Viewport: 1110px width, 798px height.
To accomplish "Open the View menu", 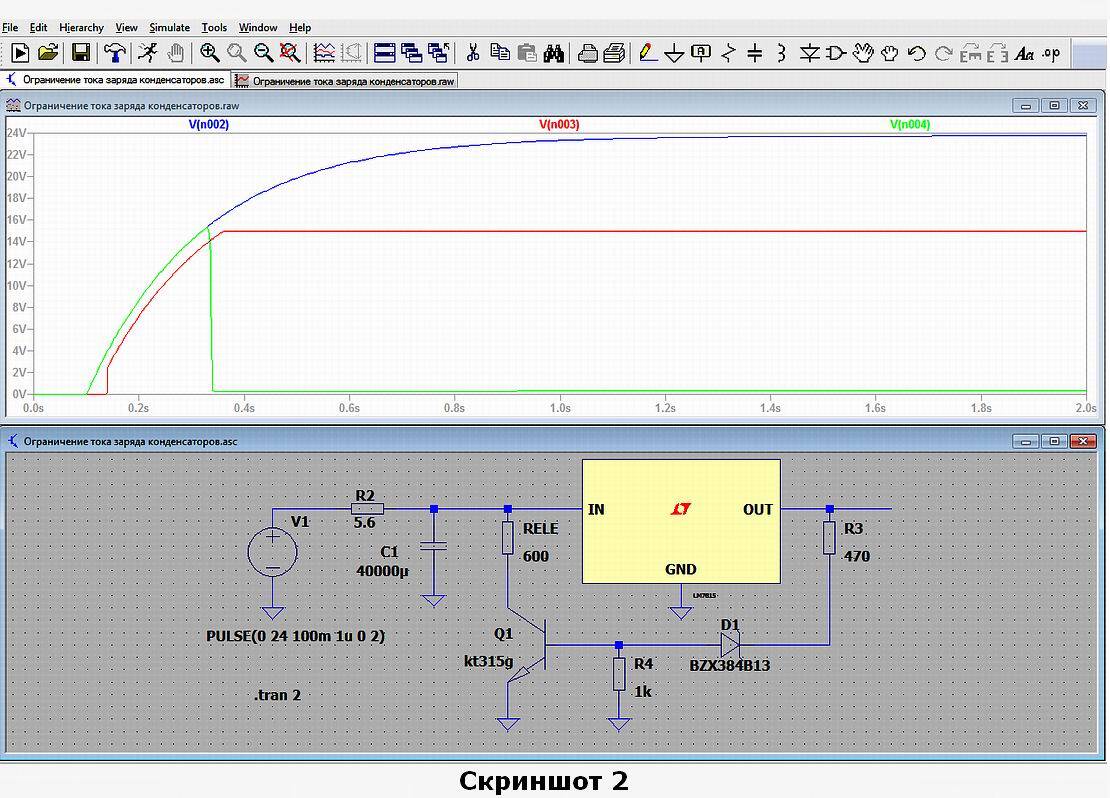I will (x=126, y=28).
